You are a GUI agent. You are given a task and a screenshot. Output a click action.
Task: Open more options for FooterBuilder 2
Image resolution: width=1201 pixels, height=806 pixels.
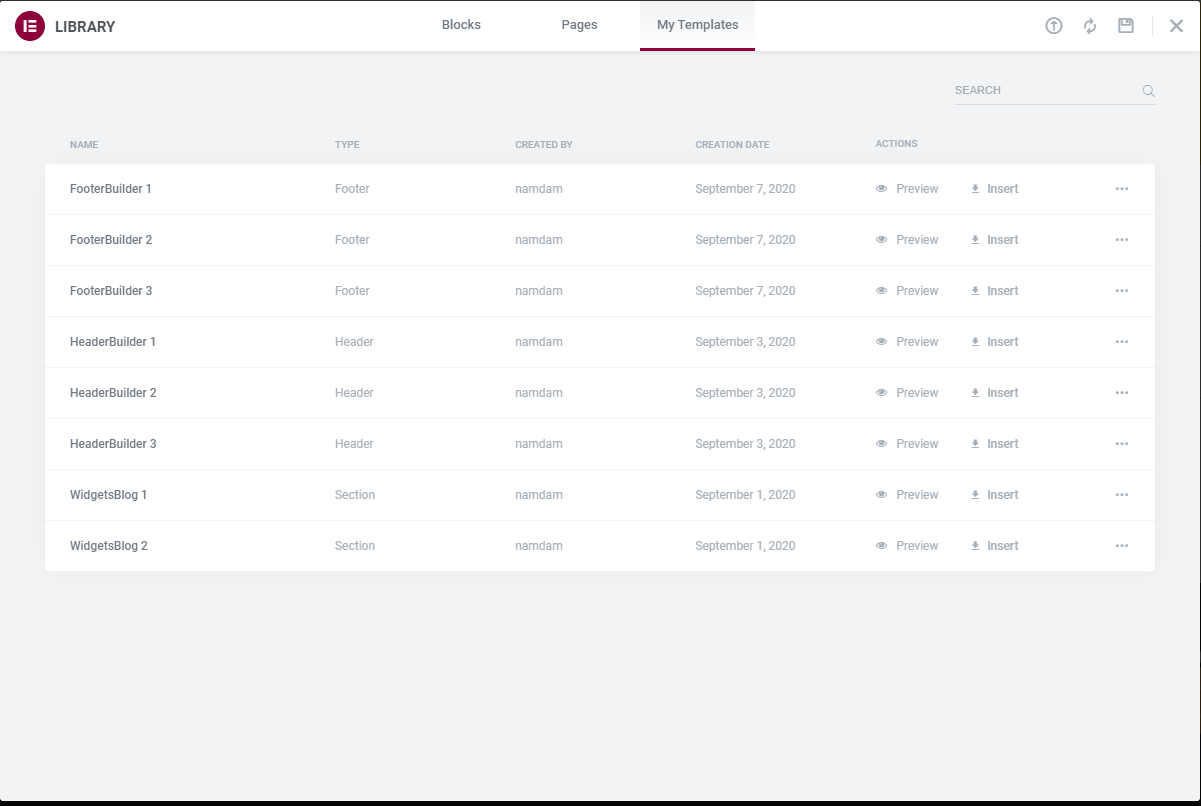click(x=1122, y=240)
